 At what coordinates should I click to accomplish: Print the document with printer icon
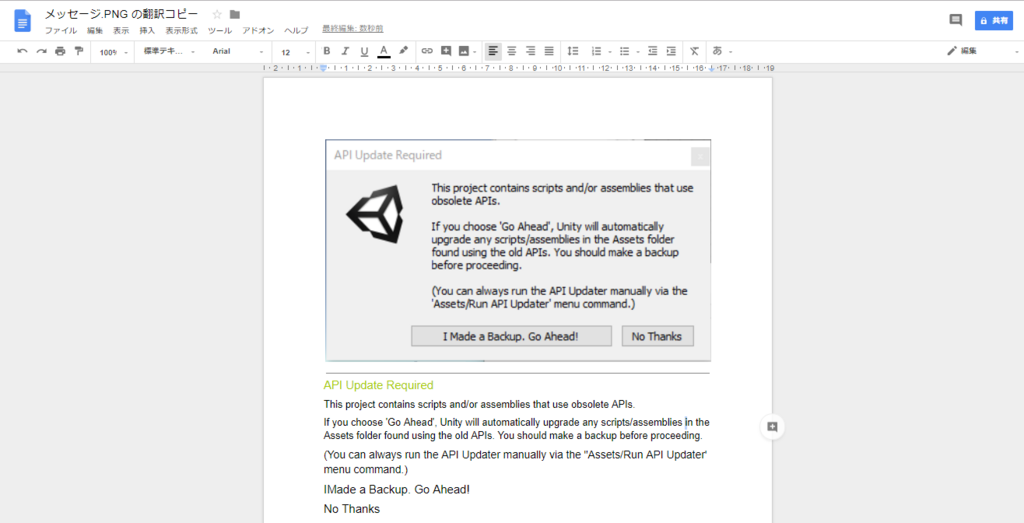(x=60, y=51)
